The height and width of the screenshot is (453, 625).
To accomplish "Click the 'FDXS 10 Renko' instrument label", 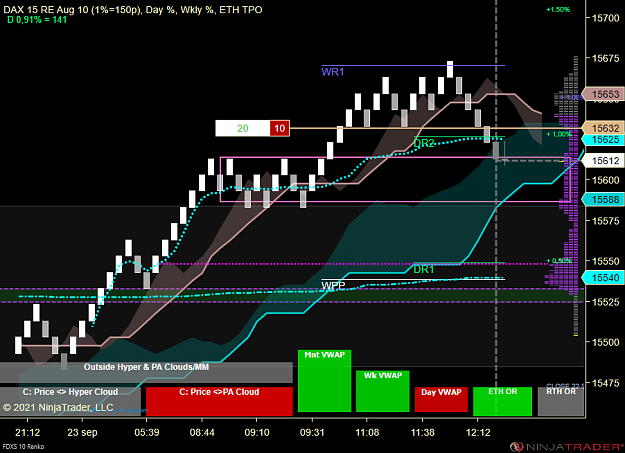I will pyautogui.click(x=23, y=446).
